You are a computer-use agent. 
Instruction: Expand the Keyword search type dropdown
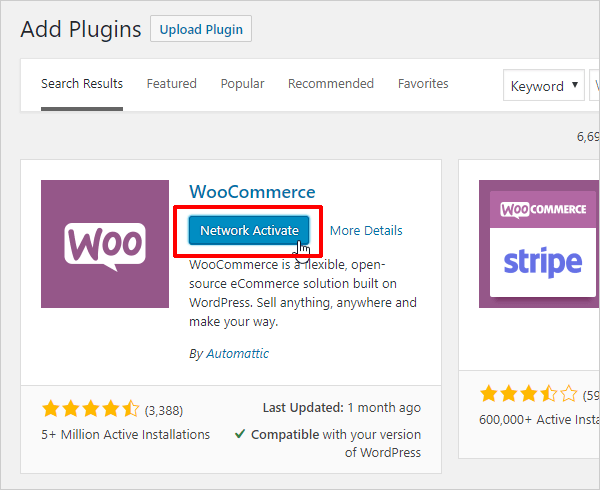tap(544, 85)
